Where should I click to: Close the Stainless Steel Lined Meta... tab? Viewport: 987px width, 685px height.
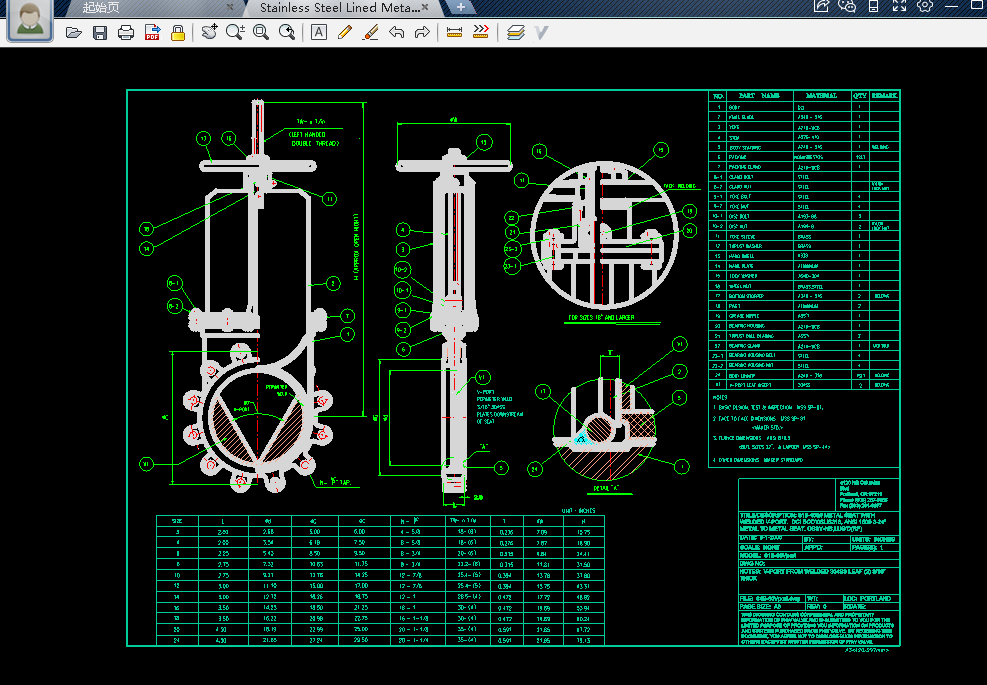[426, 8]
